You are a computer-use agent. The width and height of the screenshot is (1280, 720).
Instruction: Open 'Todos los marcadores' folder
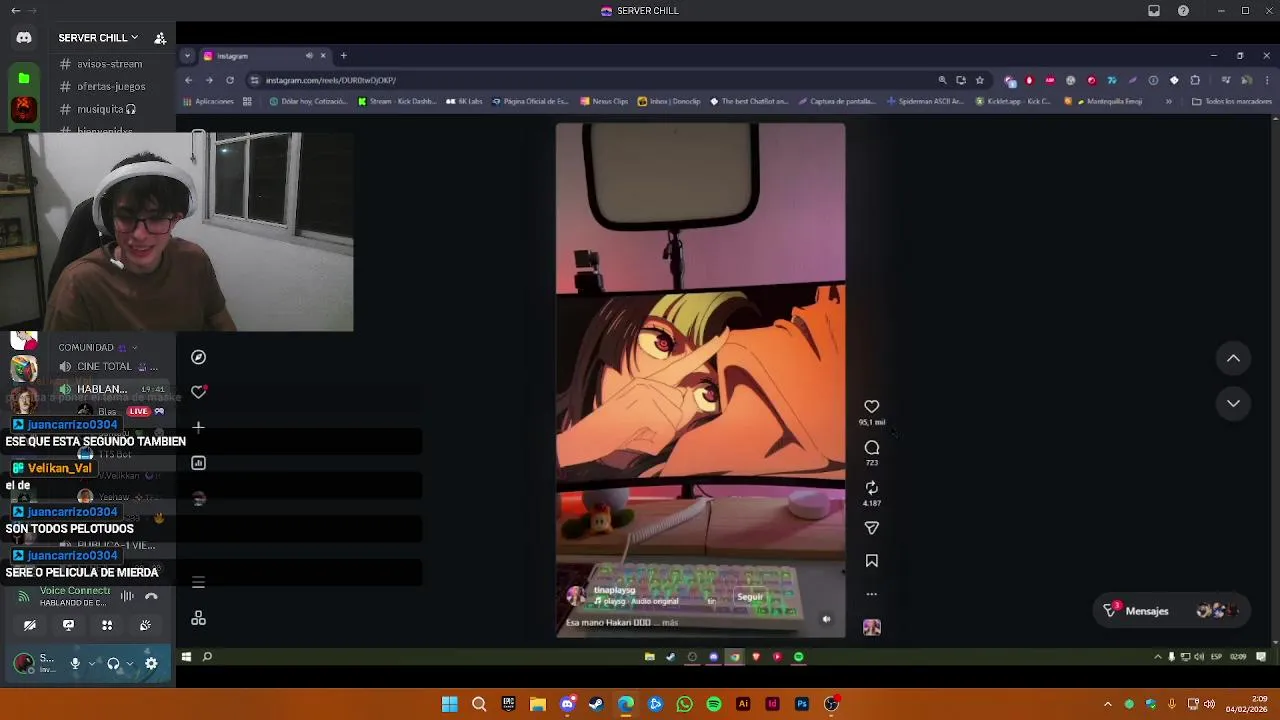pos(1232,101)
